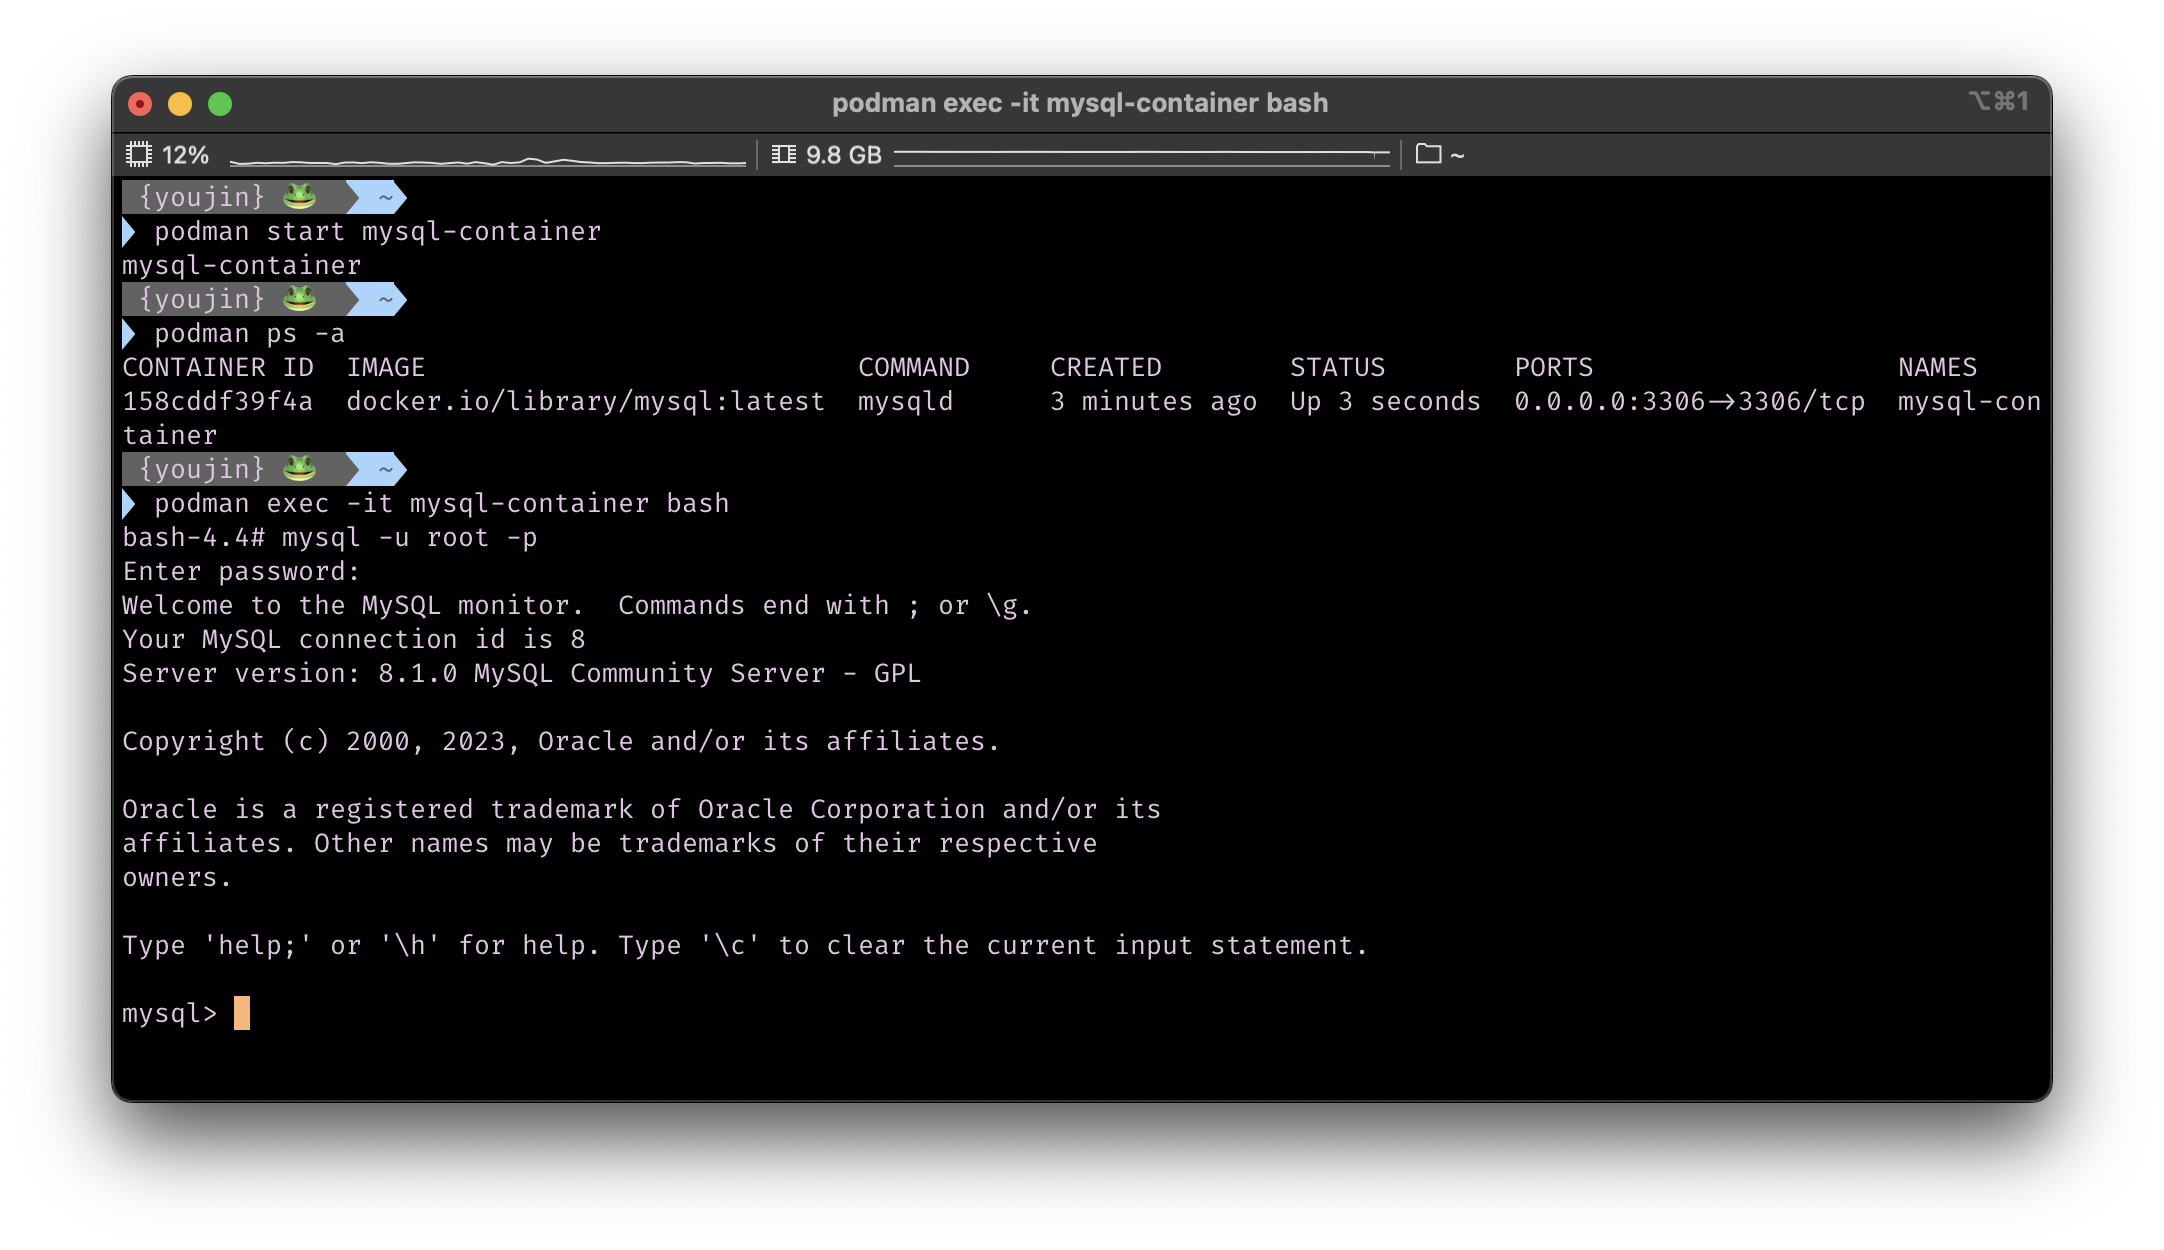Click the tilde directory path in status bar
The width and height of the screenshot is (2164, 1250).
pos(1457,155)
